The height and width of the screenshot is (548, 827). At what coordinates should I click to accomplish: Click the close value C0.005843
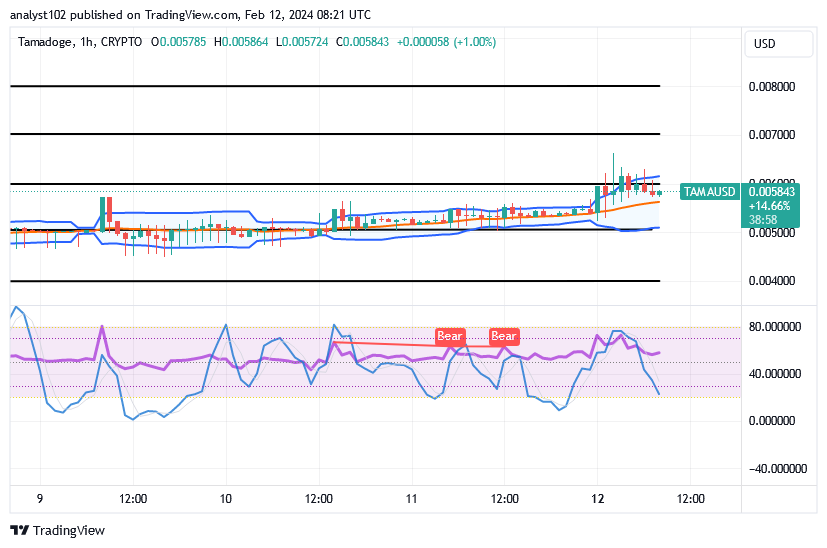[x=362, y=42]
